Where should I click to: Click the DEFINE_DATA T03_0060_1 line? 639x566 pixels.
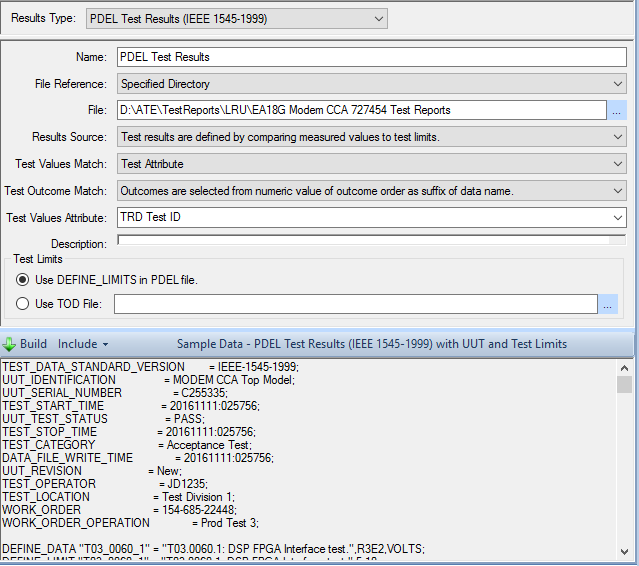click(214, 549)
